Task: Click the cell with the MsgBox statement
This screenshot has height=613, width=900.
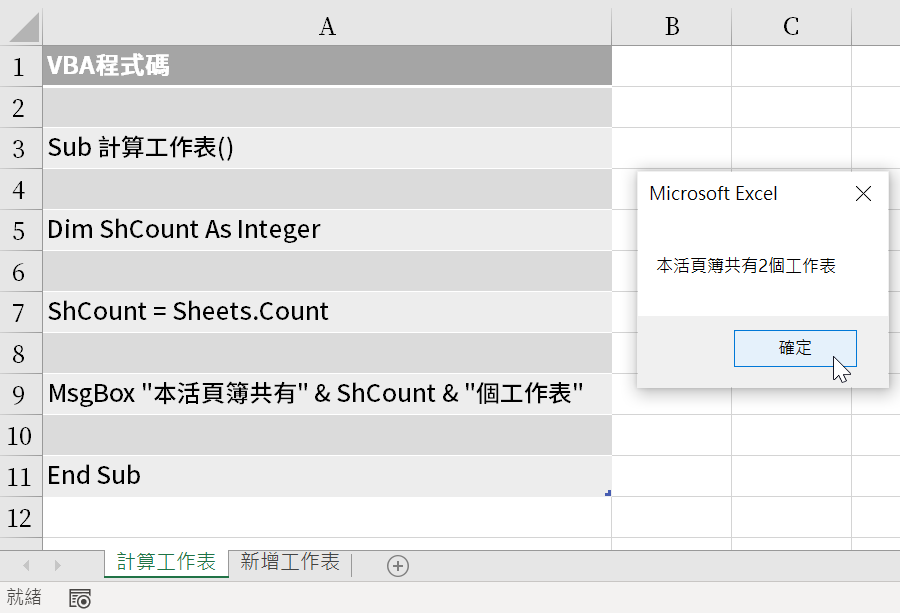Action: (x=327, y=394)
